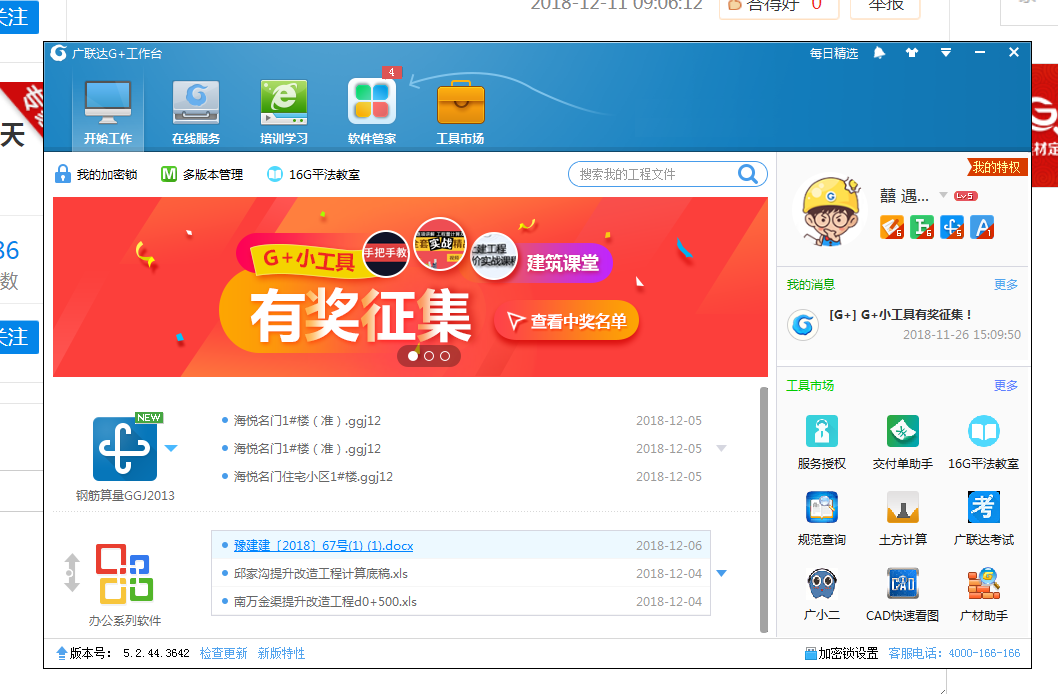Image resolution: width=1058 pixels, height=694 pixels.
Task: Click 每日精选 in the title bar
Action: coord(834,53)
